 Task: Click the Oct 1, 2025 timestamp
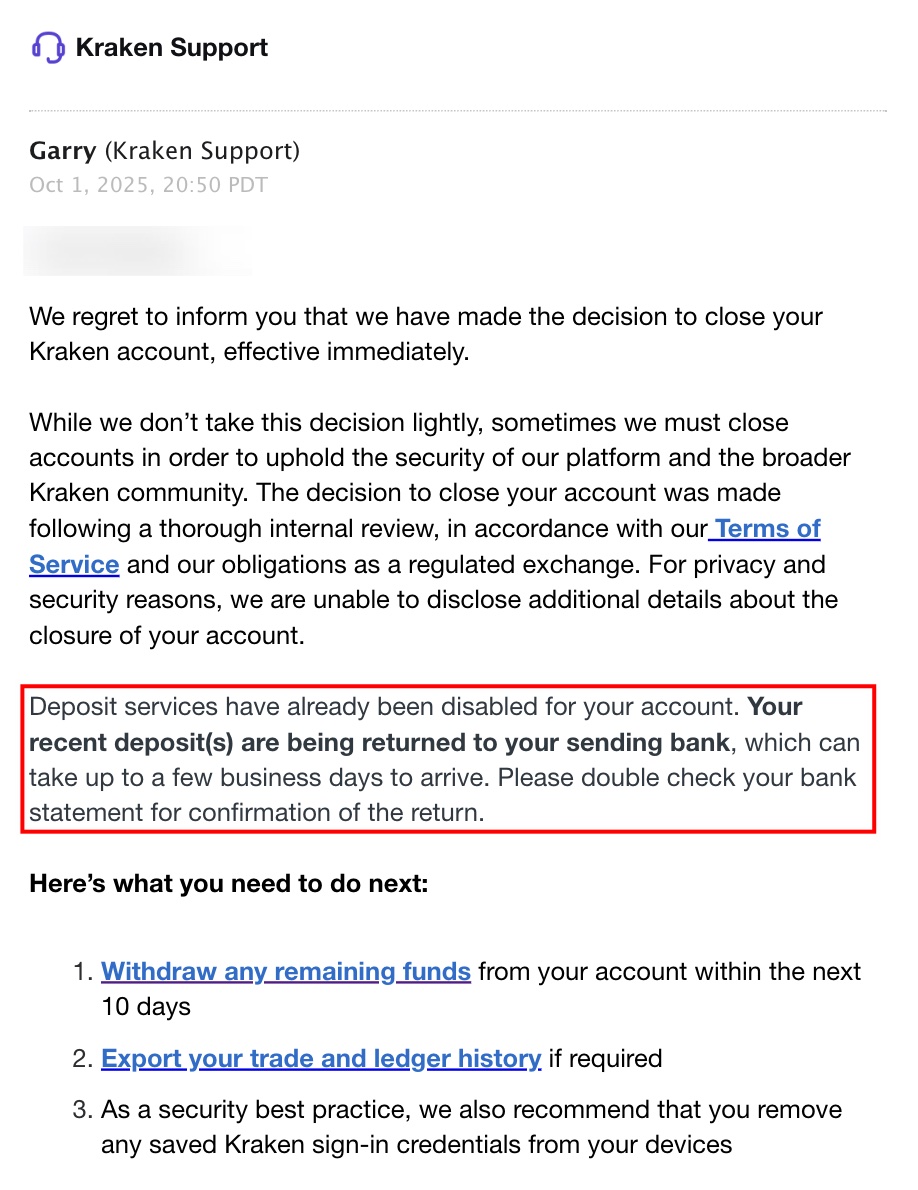(148, 185)
